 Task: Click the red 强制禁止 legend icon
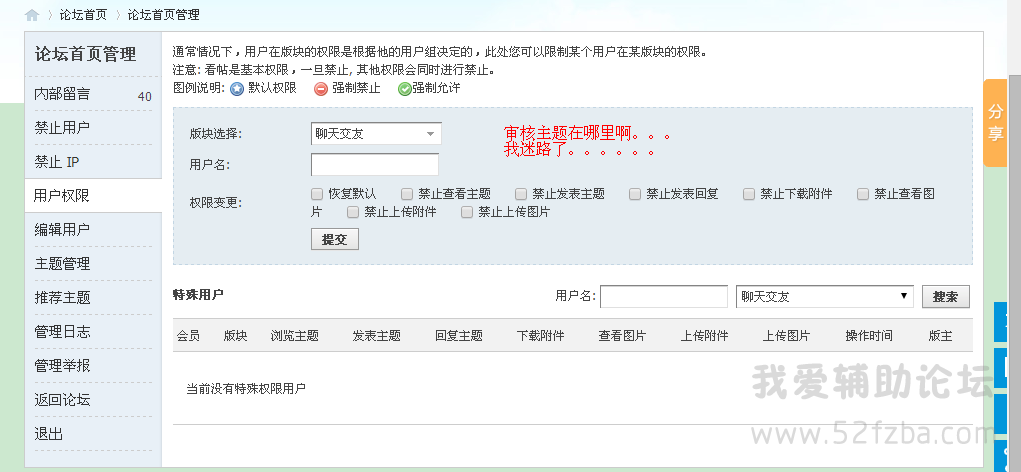[x=320, y=89]
